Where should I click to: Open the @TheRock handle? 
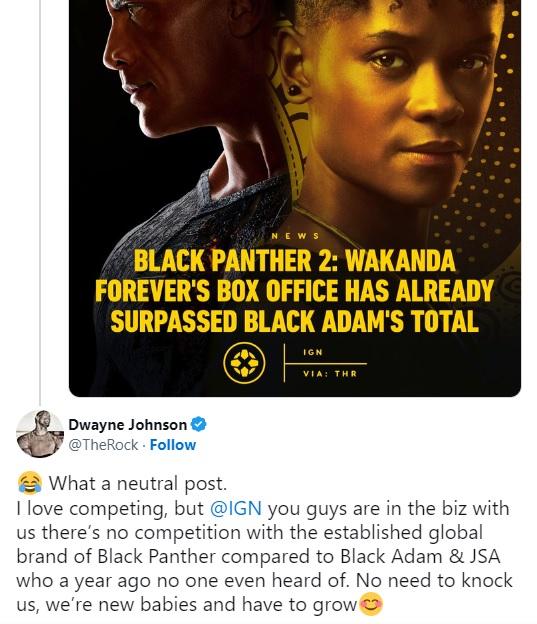pos(103,445)
